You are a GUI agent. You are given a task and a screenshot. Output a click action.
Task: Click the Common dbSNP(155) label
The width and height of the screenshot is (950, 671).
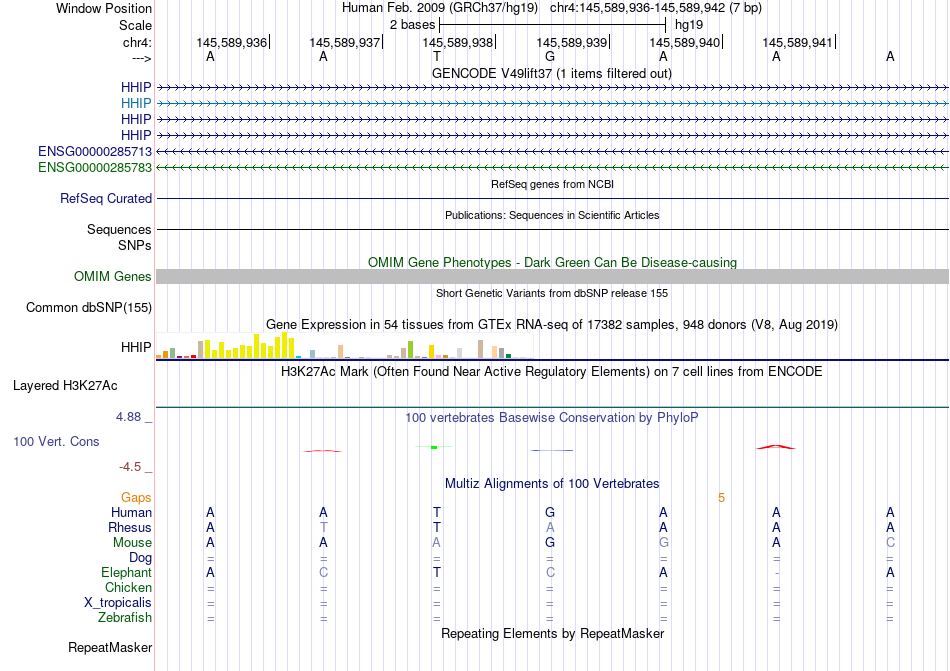[89, 308]
